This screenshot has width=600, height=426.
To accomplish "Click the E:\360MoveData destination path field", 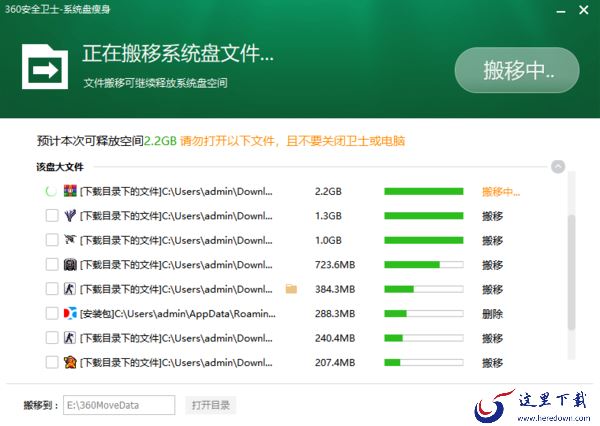I will tap(119, 405).
